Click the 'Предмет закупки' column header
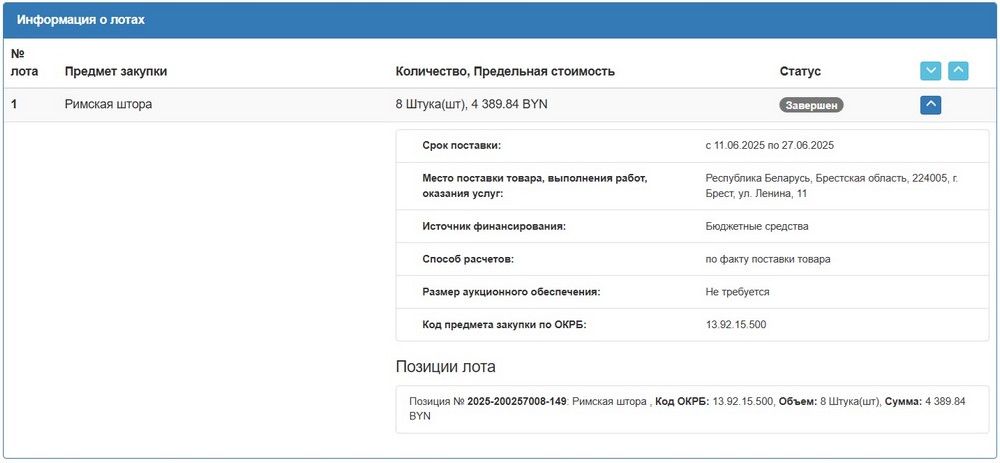Screen dimensions: 1000x463 point(116,71)
